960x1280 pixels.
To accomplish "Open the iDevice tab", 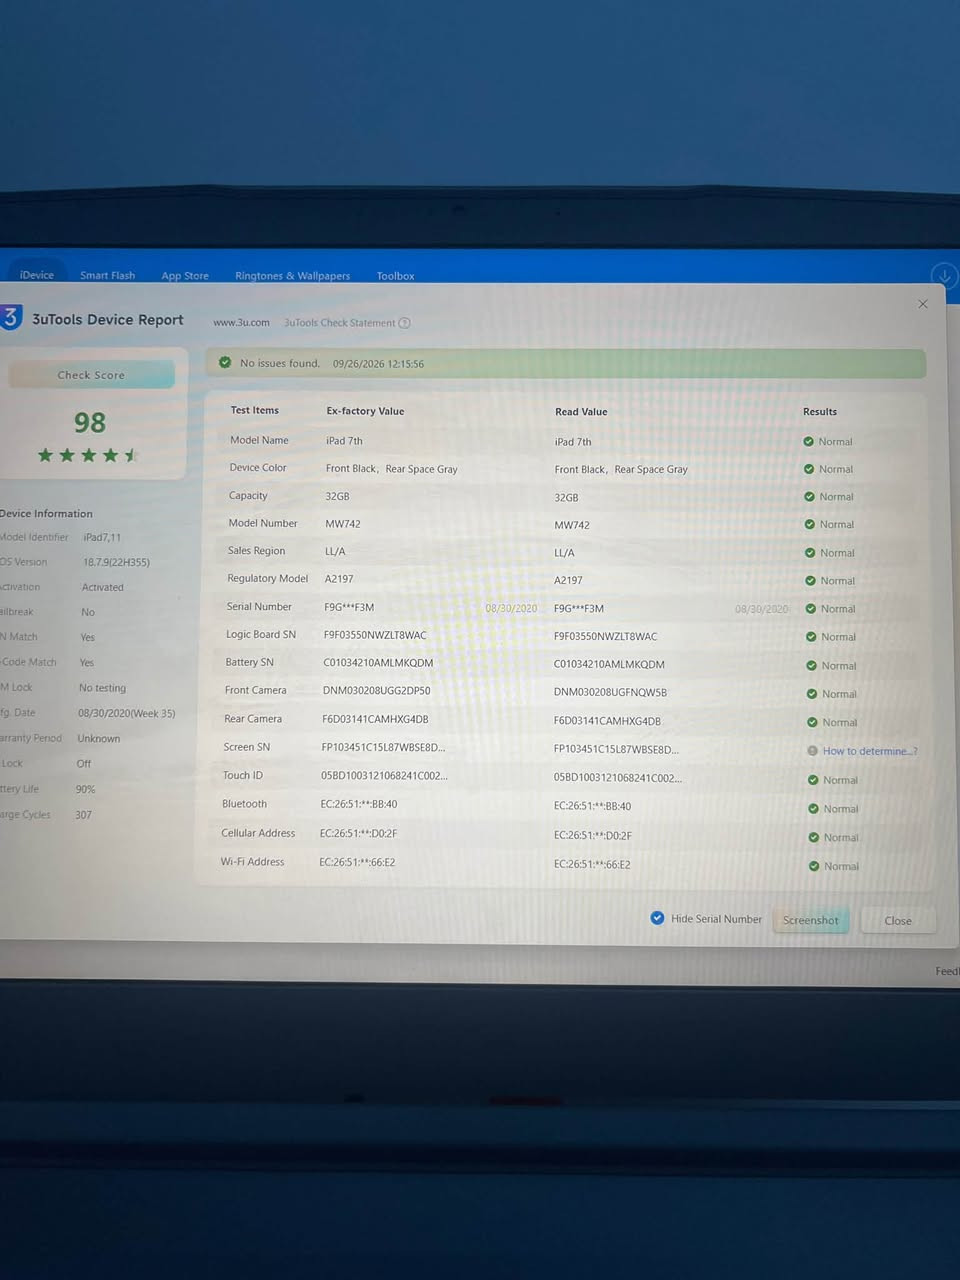I will [37, 275].
